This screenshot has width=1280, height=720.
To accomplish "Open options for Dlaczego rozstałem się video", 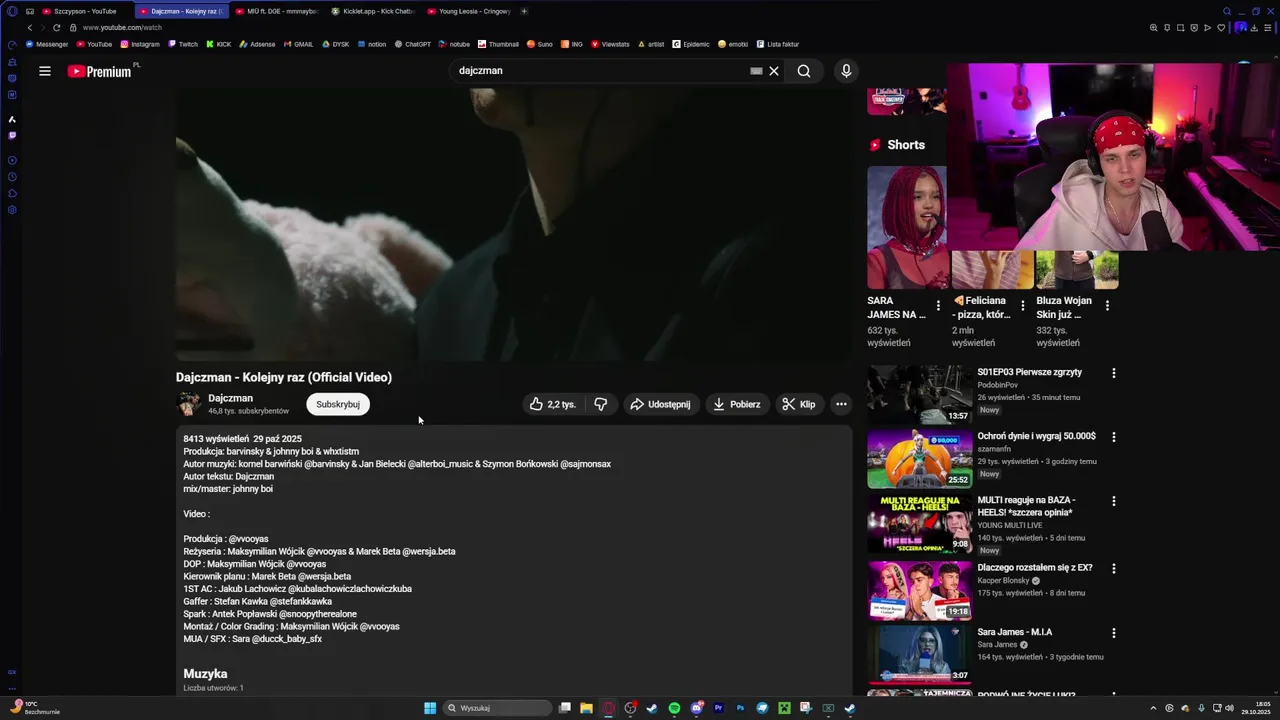I will click(1114, 568).
